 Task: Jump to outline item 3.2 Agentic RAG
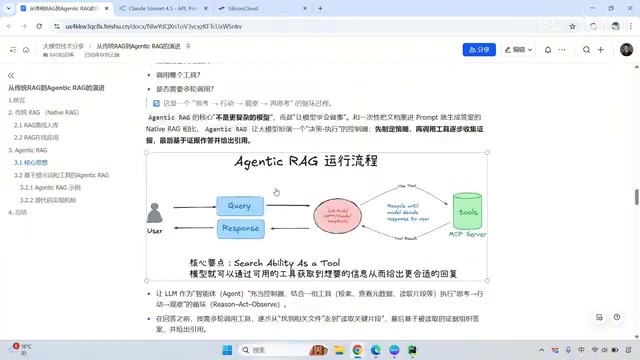[x=61, y=175]
